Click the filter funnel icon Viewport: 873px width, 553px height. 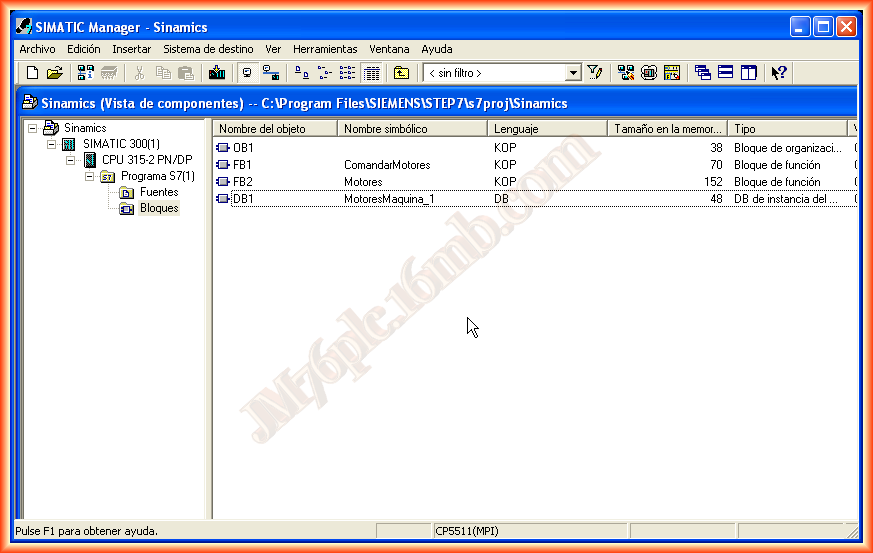[595, 73]
